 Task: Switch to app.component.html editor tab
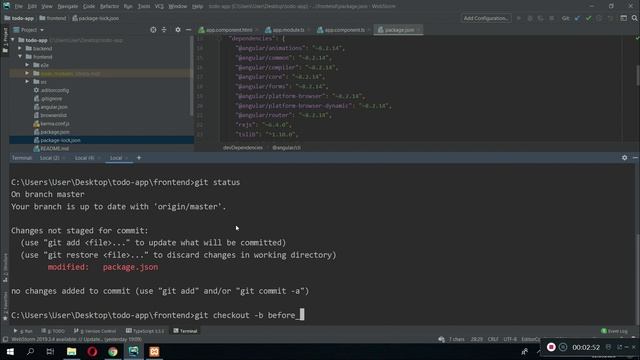point(229,30)
